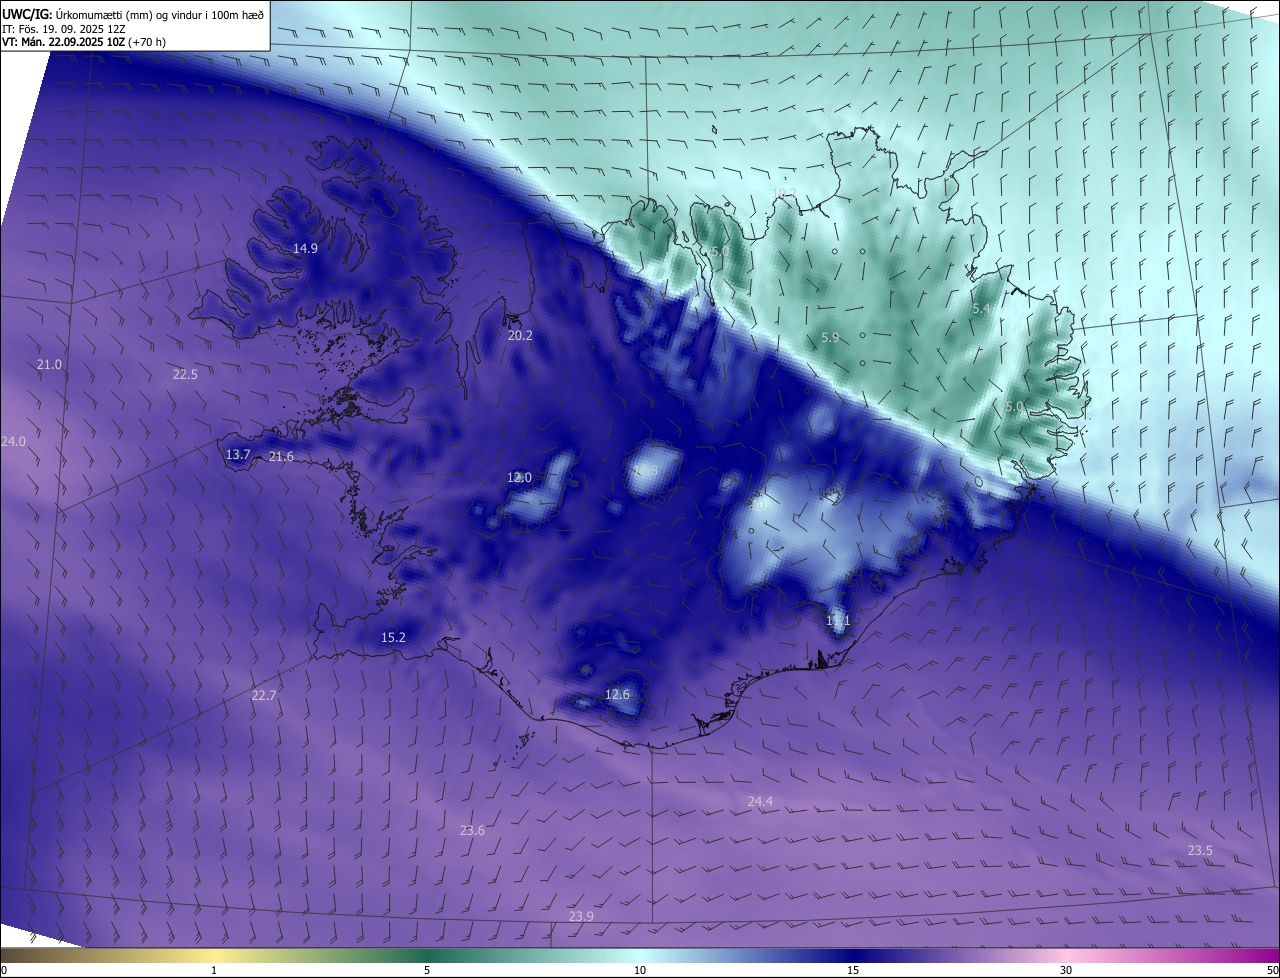Click the map value 5.4
Viewport: 1280px width, 978px height.
point(981,310)
